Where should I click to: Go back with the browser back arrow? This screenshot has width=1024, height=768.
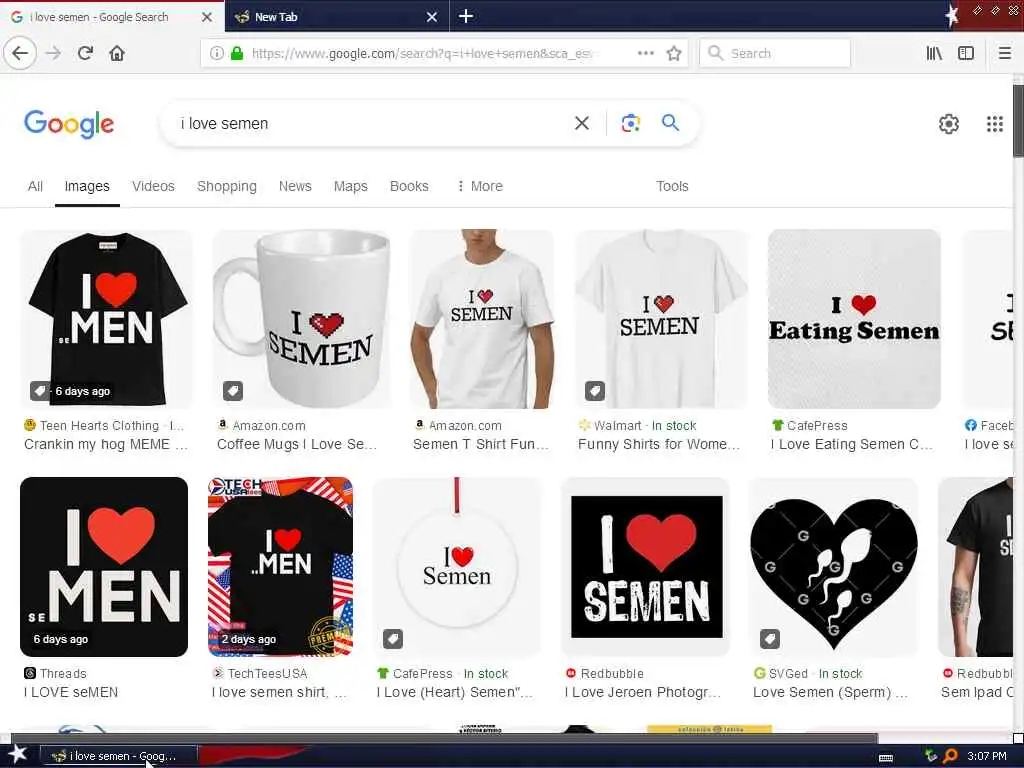click(x=20, y=53)
